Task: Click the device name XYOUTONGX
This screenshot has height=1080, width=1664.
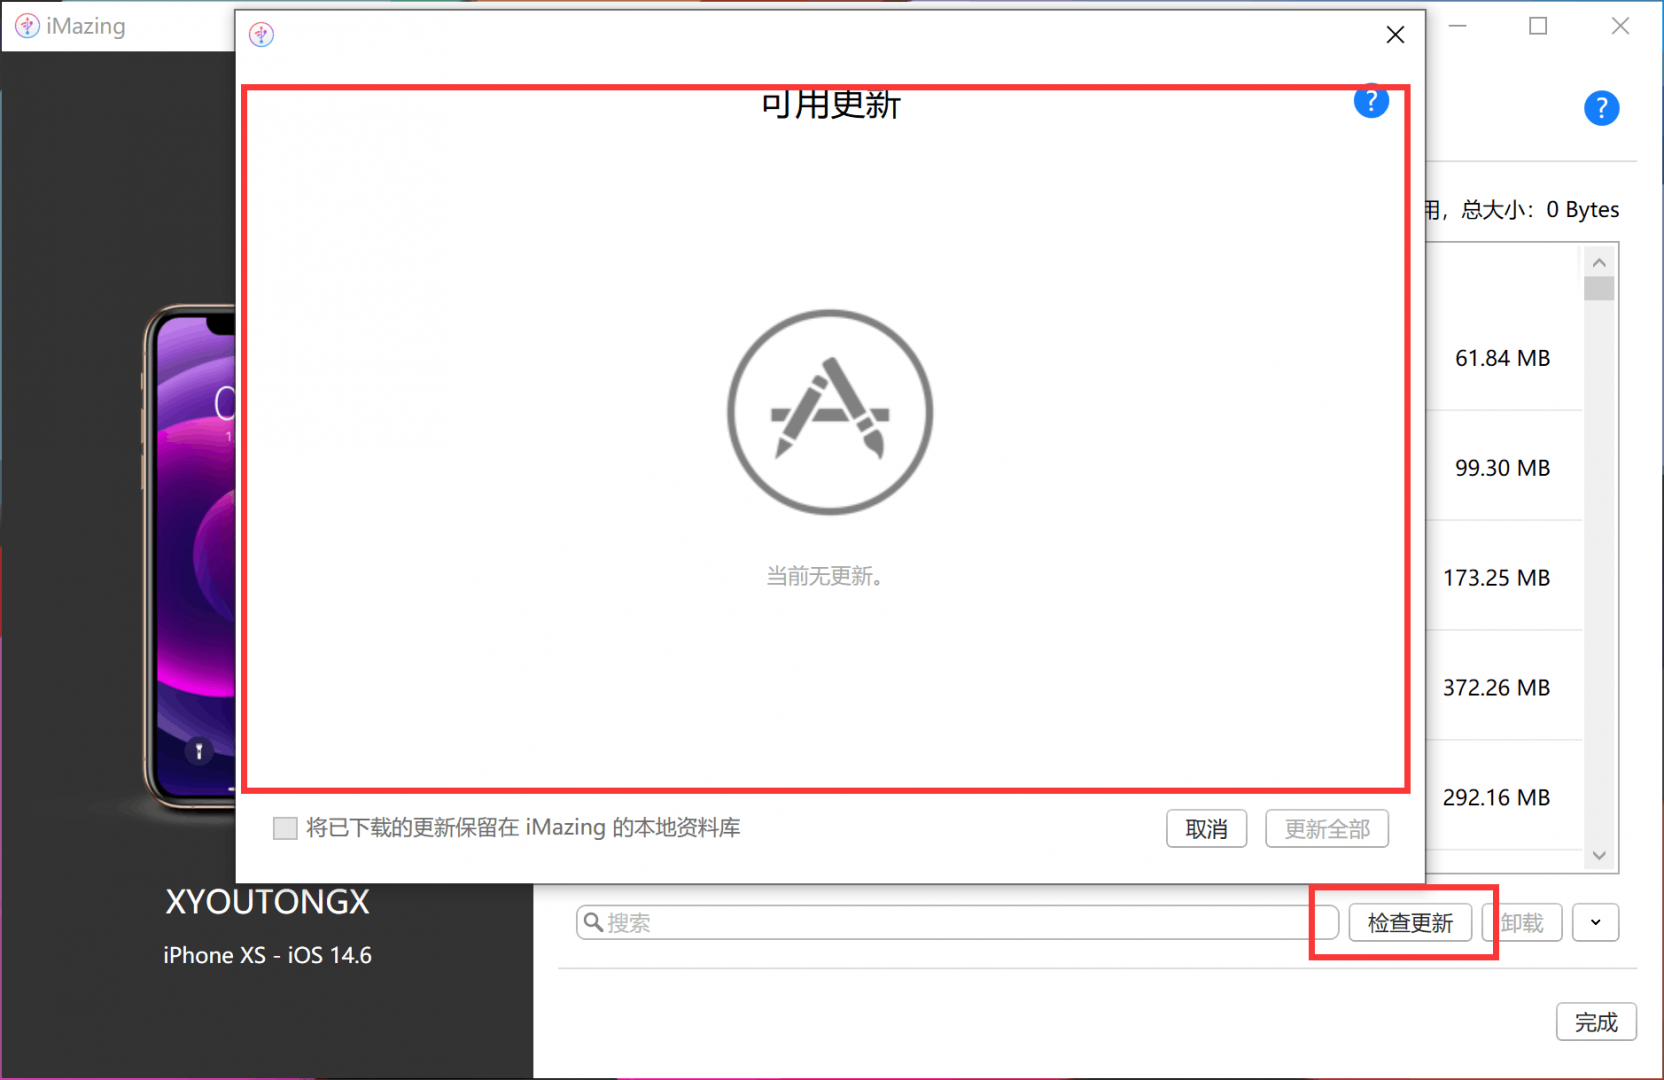Action: pyautogui.click(x=267, y=902)
